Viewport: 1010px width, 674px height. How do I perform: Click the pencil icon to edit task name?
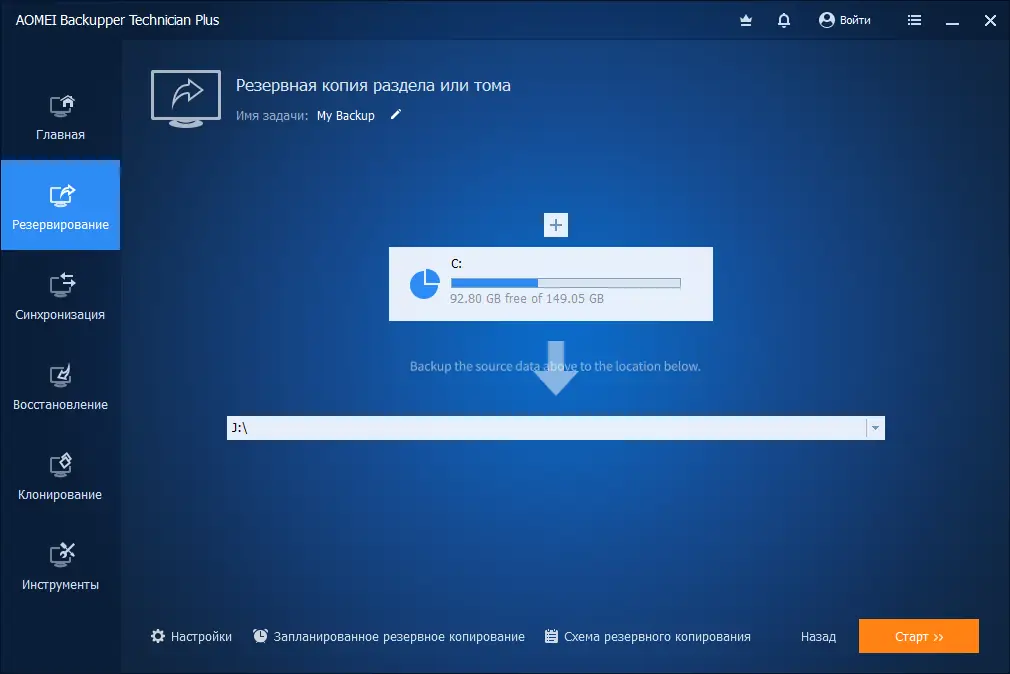[x=395, y=115]
